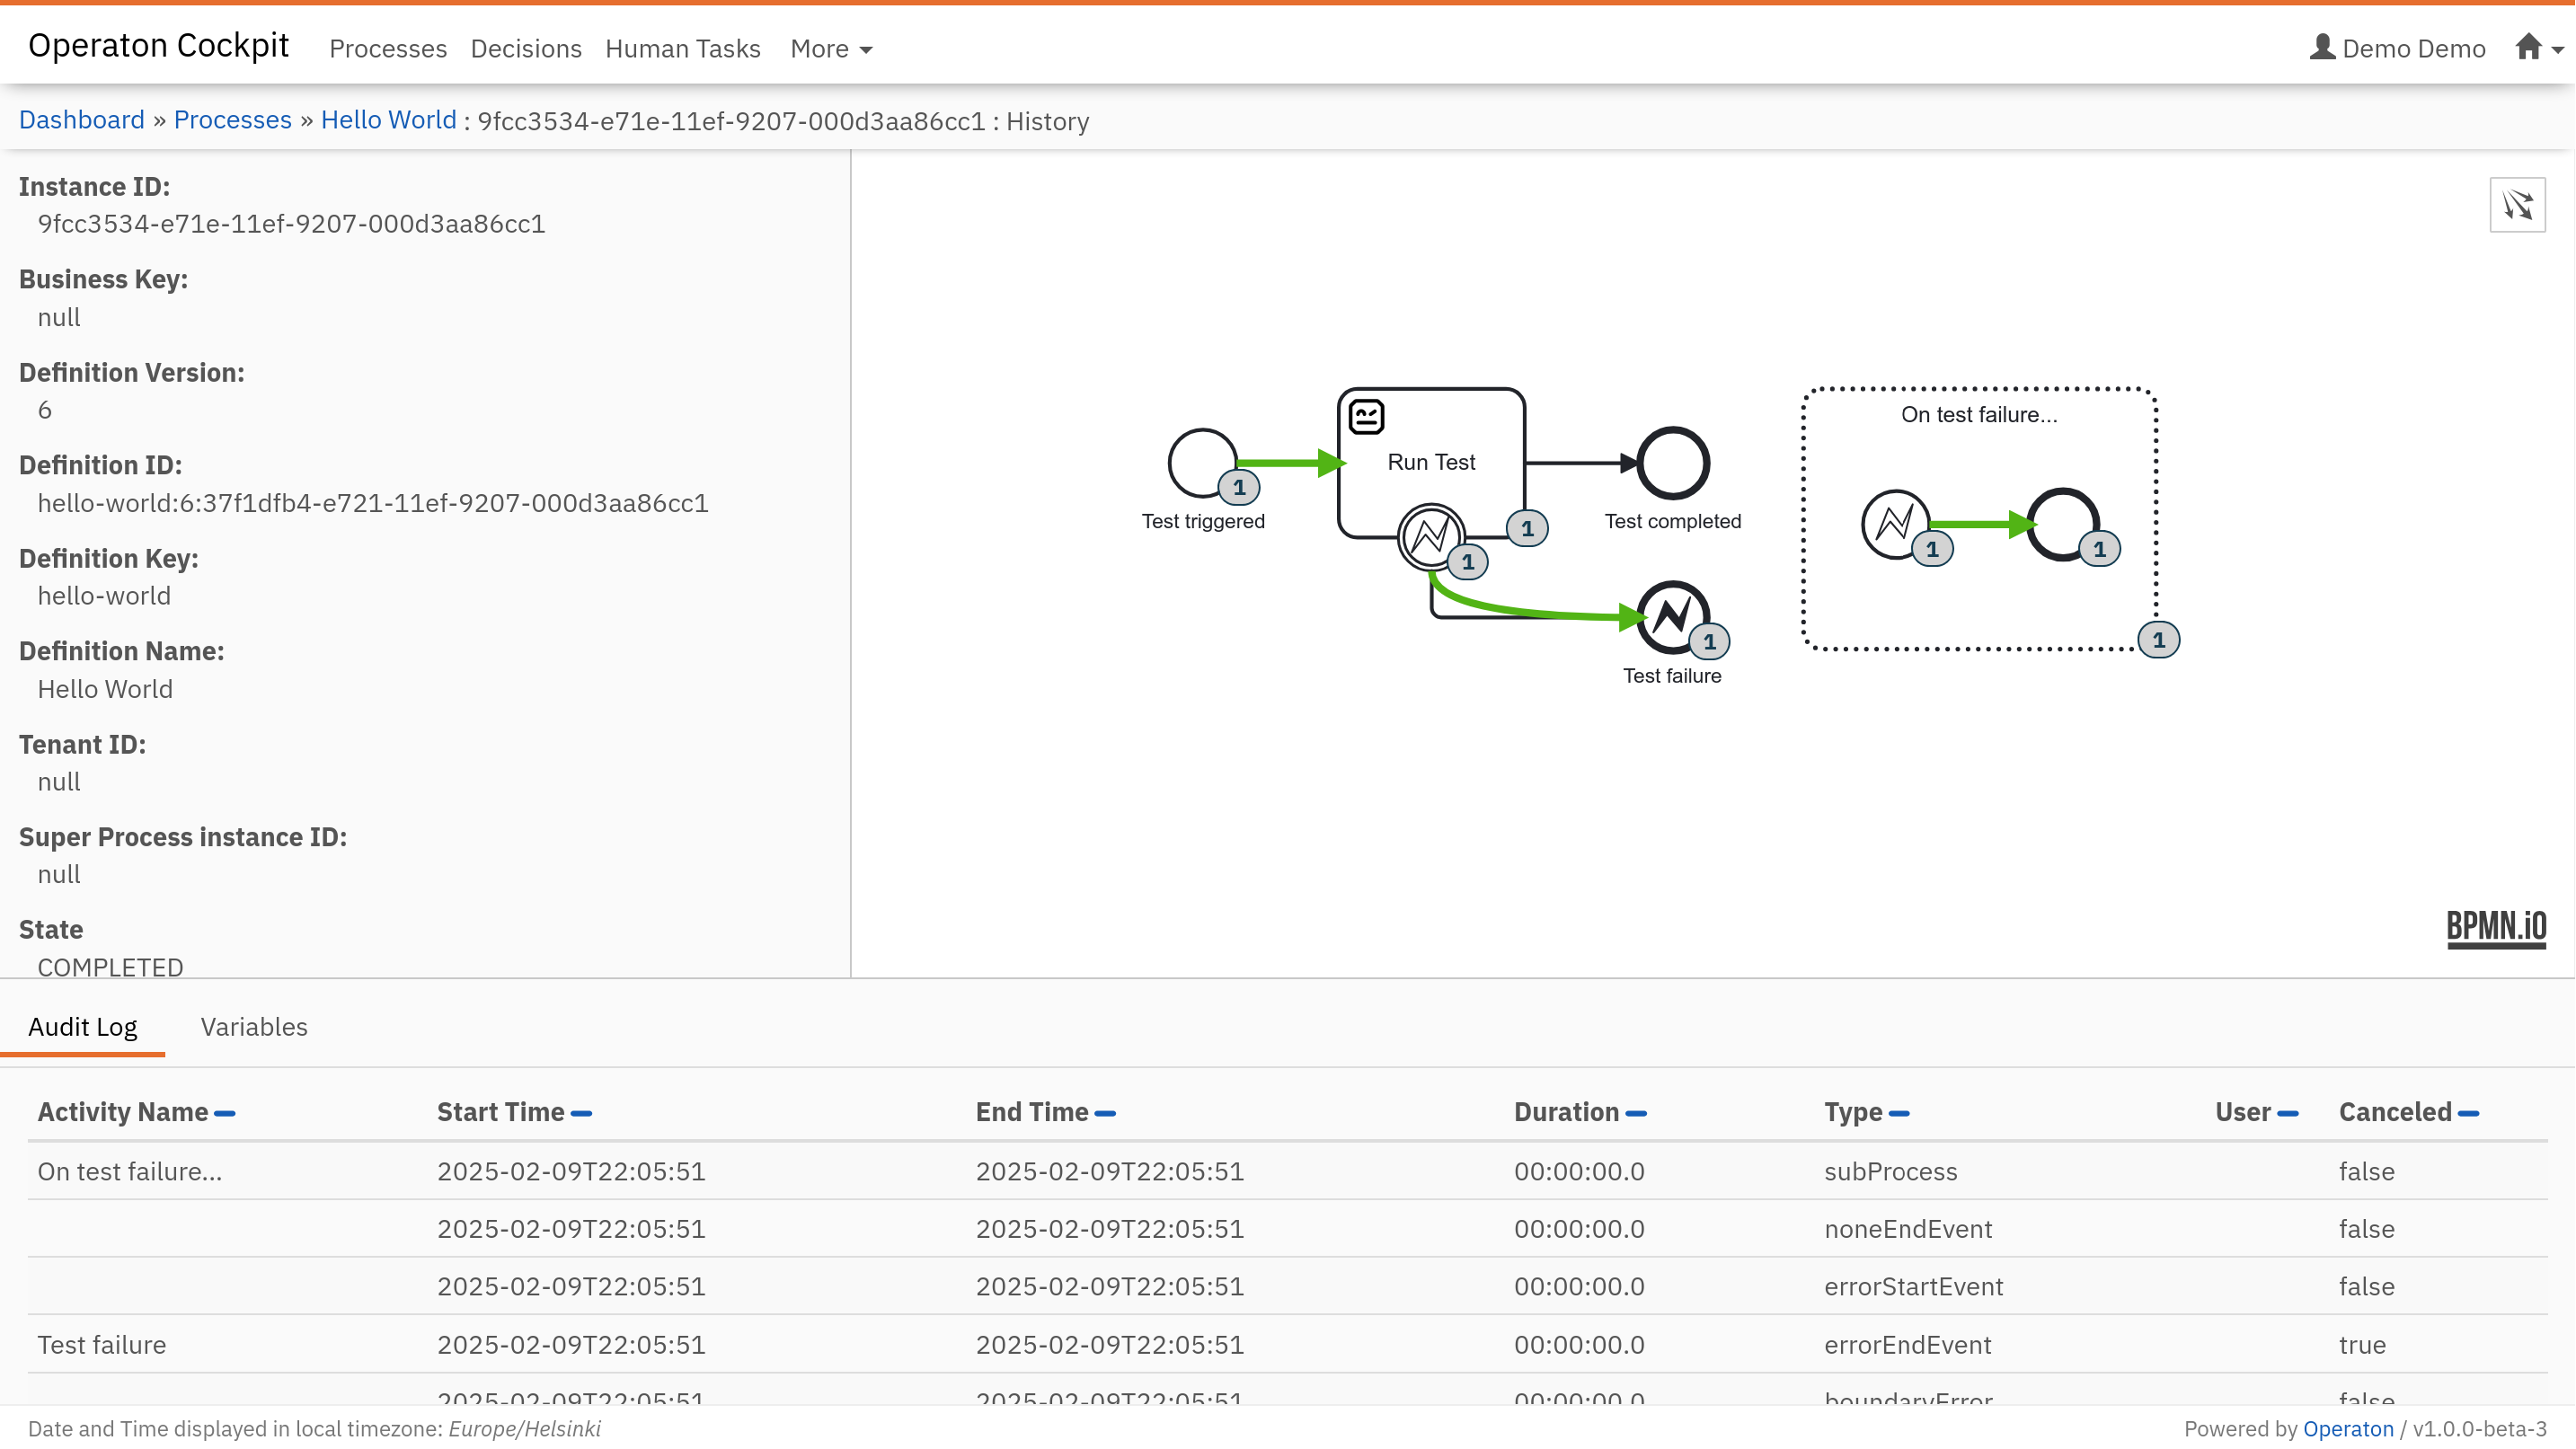
Task: Click the Operaton Cockpit title link
Action: point(158,45)
